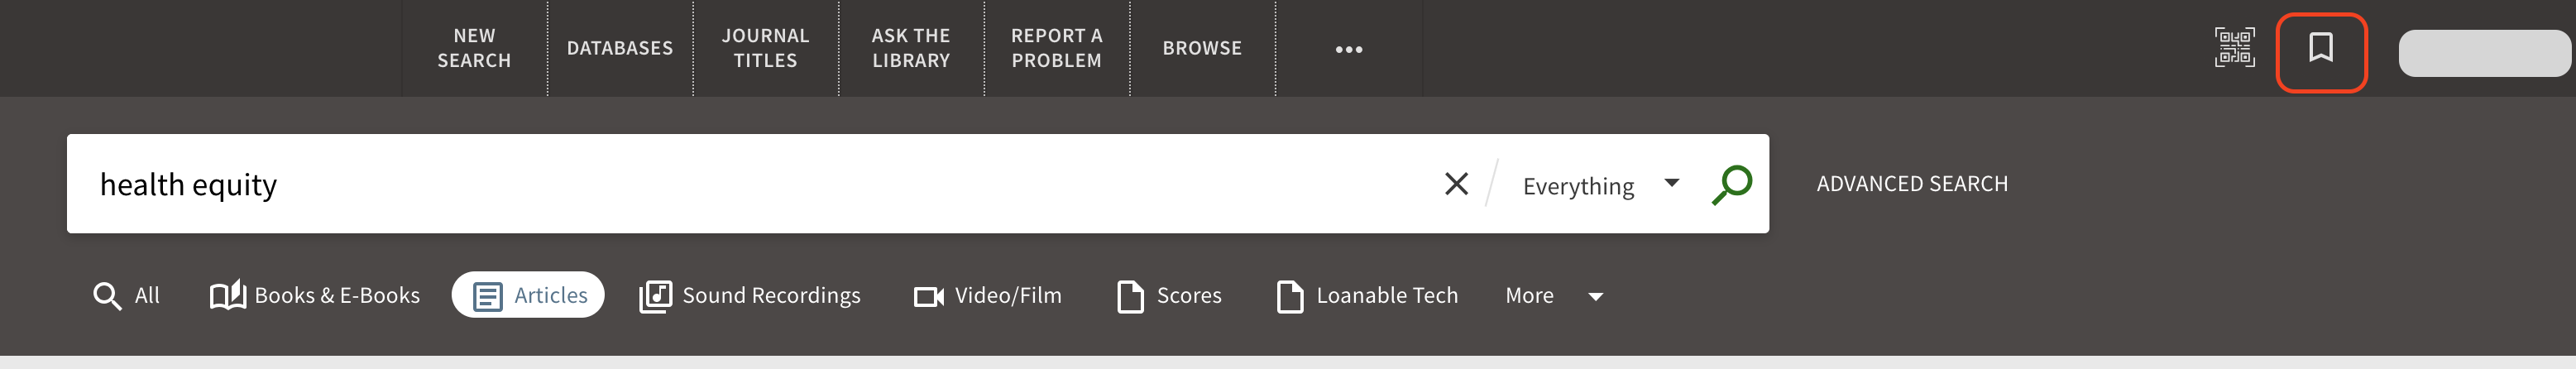Screen dimensions: 2576x369
Task: Filter results to All
Action: click(126, 295)
